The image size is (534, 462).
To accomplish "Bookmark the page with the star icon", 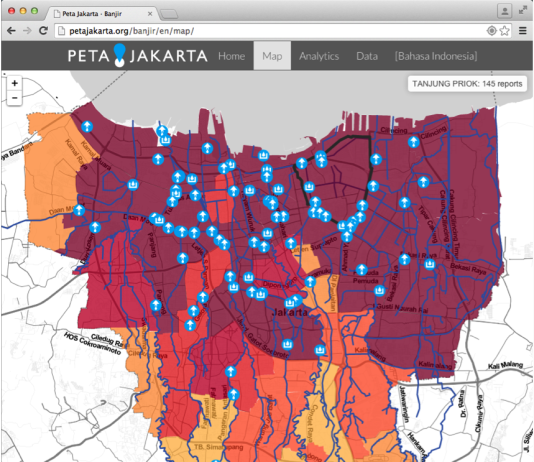I will pyautogui.click(x=504, y=31).
